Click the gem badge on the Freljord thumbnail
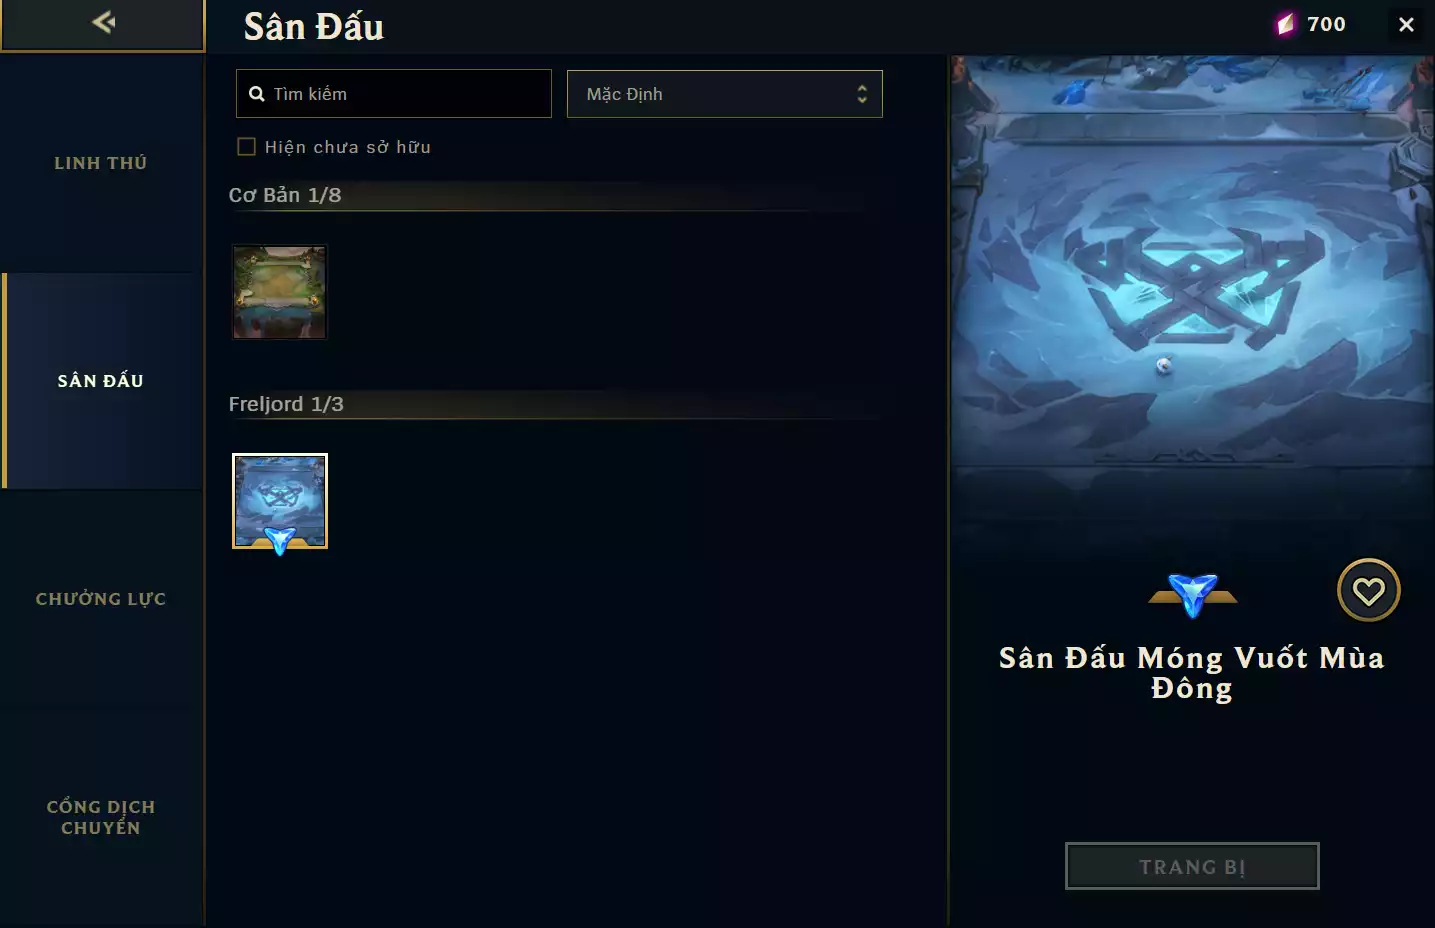This screenshot has width=1435, height=928. pyautogui.click(x=280, y=541)
